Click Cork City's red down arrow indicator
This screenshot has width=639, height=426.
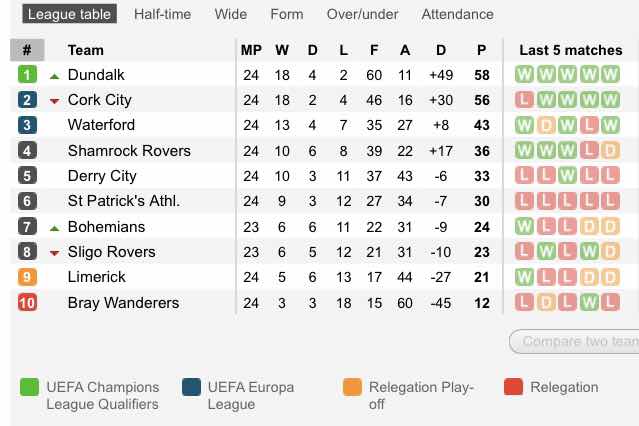(x=55, y=101)
